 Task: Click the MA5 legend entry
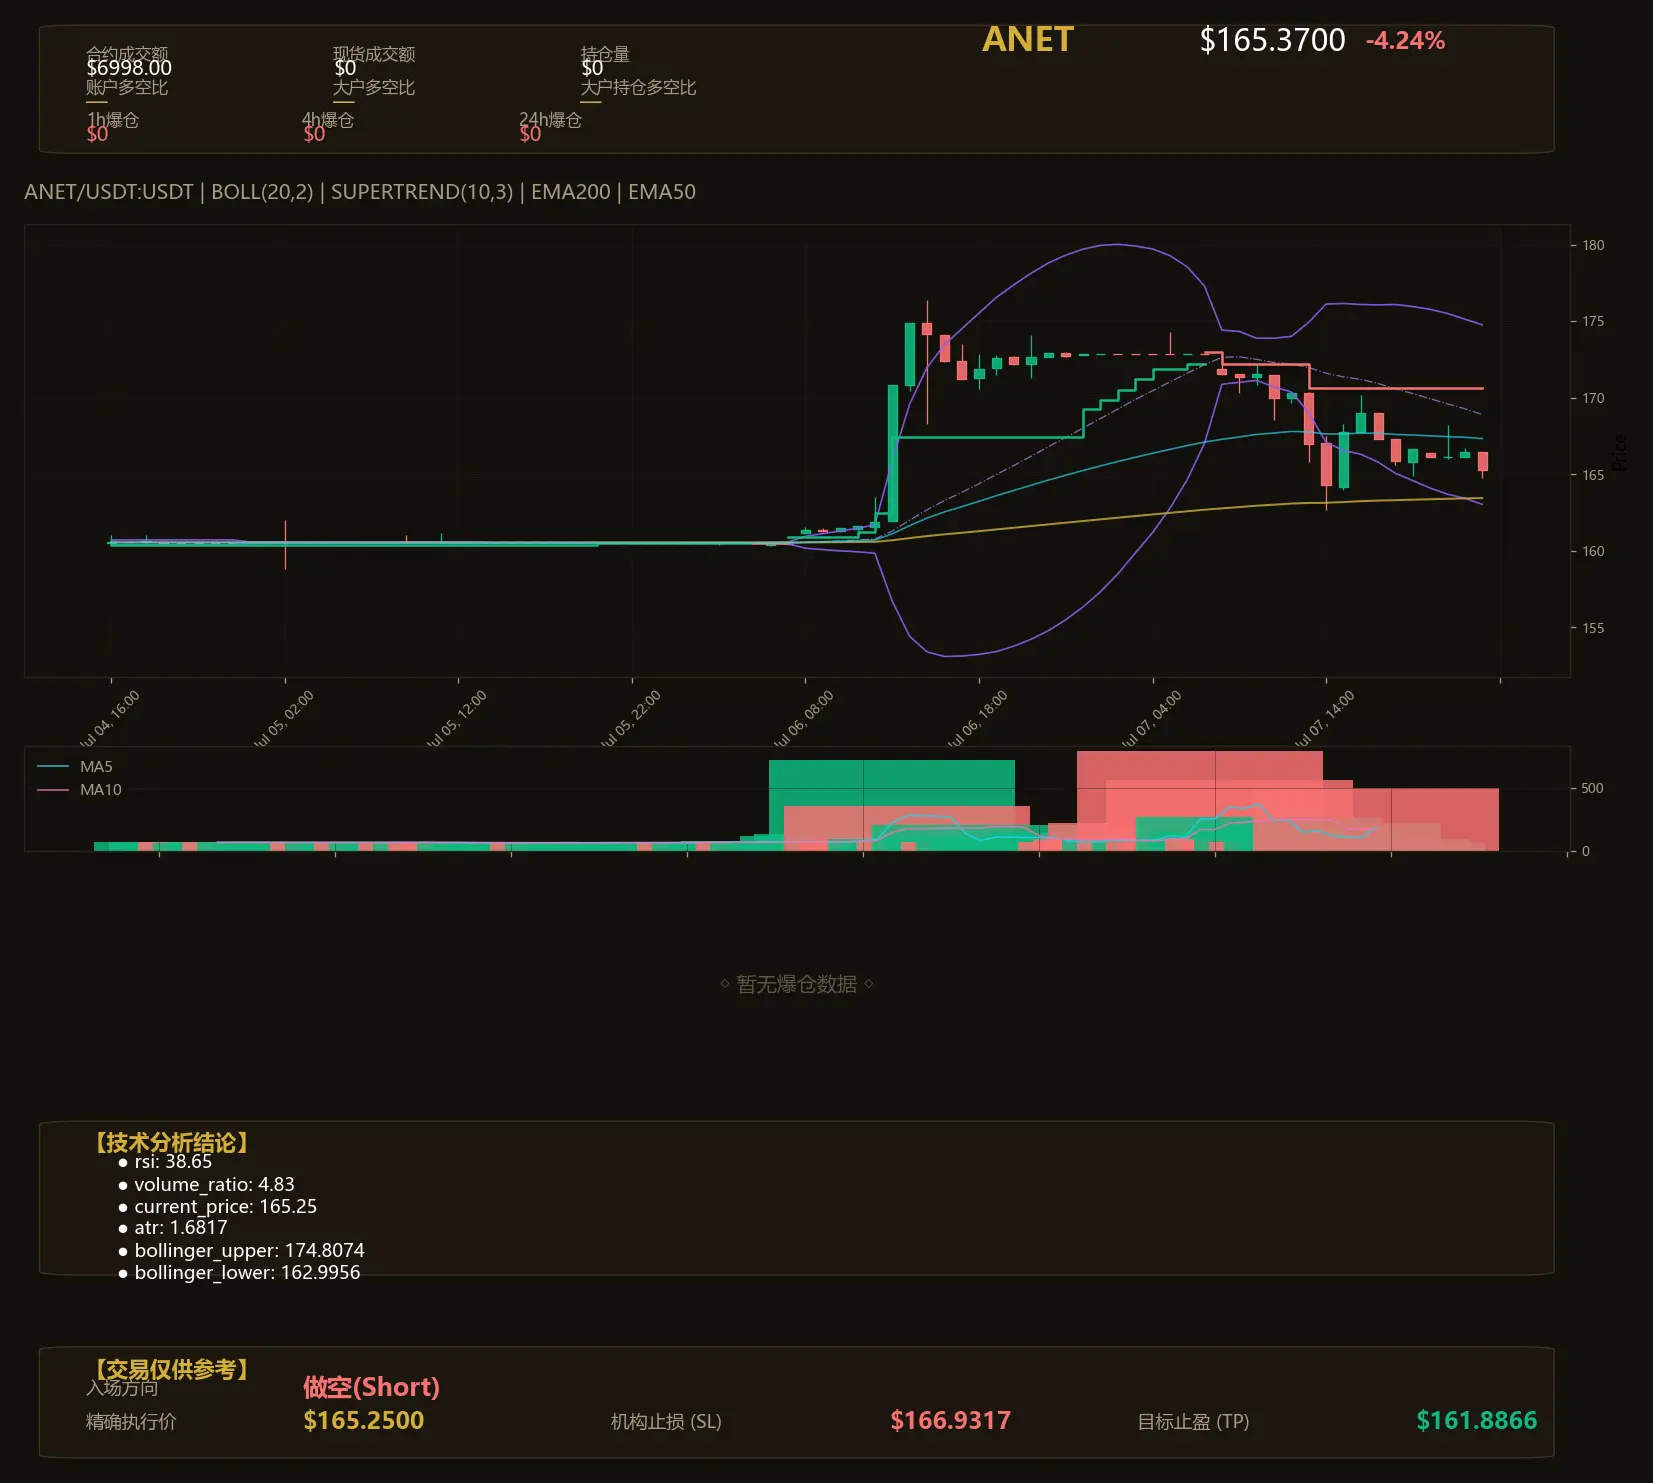(75, 767)
